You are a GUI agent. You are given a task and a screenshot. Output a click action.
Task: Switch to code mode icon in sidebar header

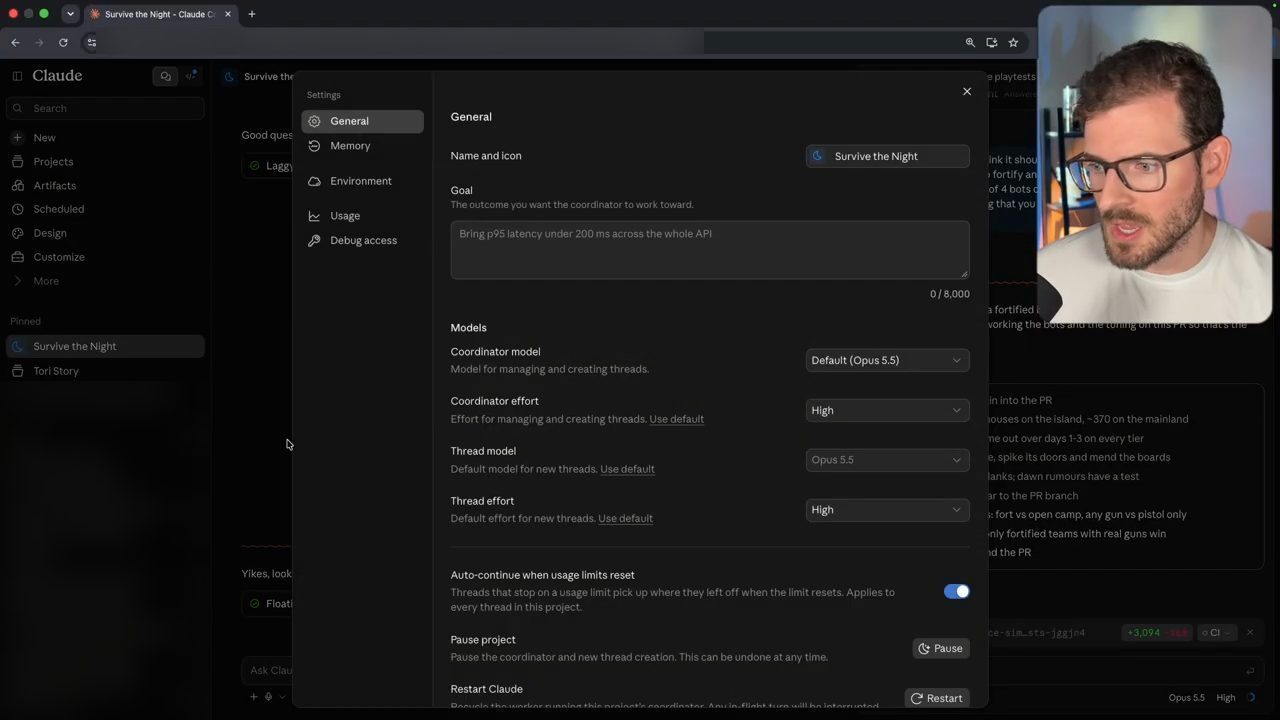(190, 76)
